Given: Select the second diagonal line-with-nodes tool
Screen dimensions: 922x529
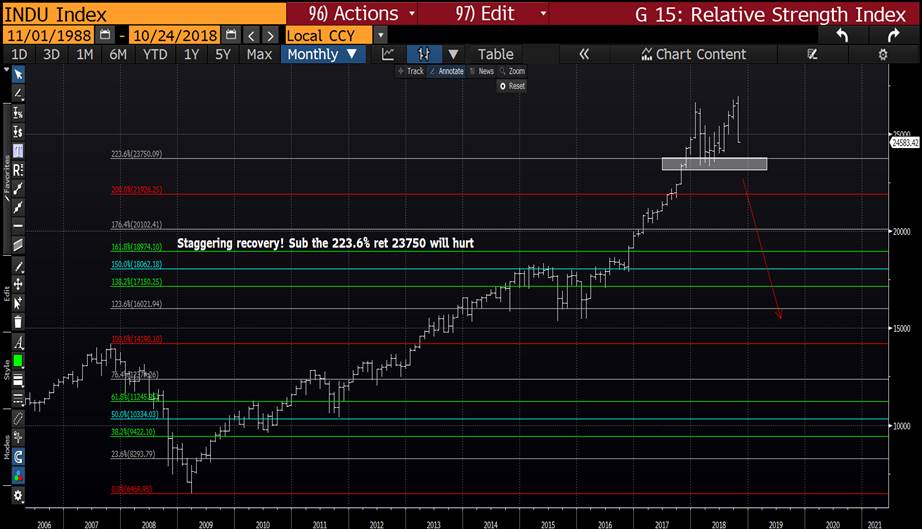Looking at the screenshot, I should click(x=18, y=207).
